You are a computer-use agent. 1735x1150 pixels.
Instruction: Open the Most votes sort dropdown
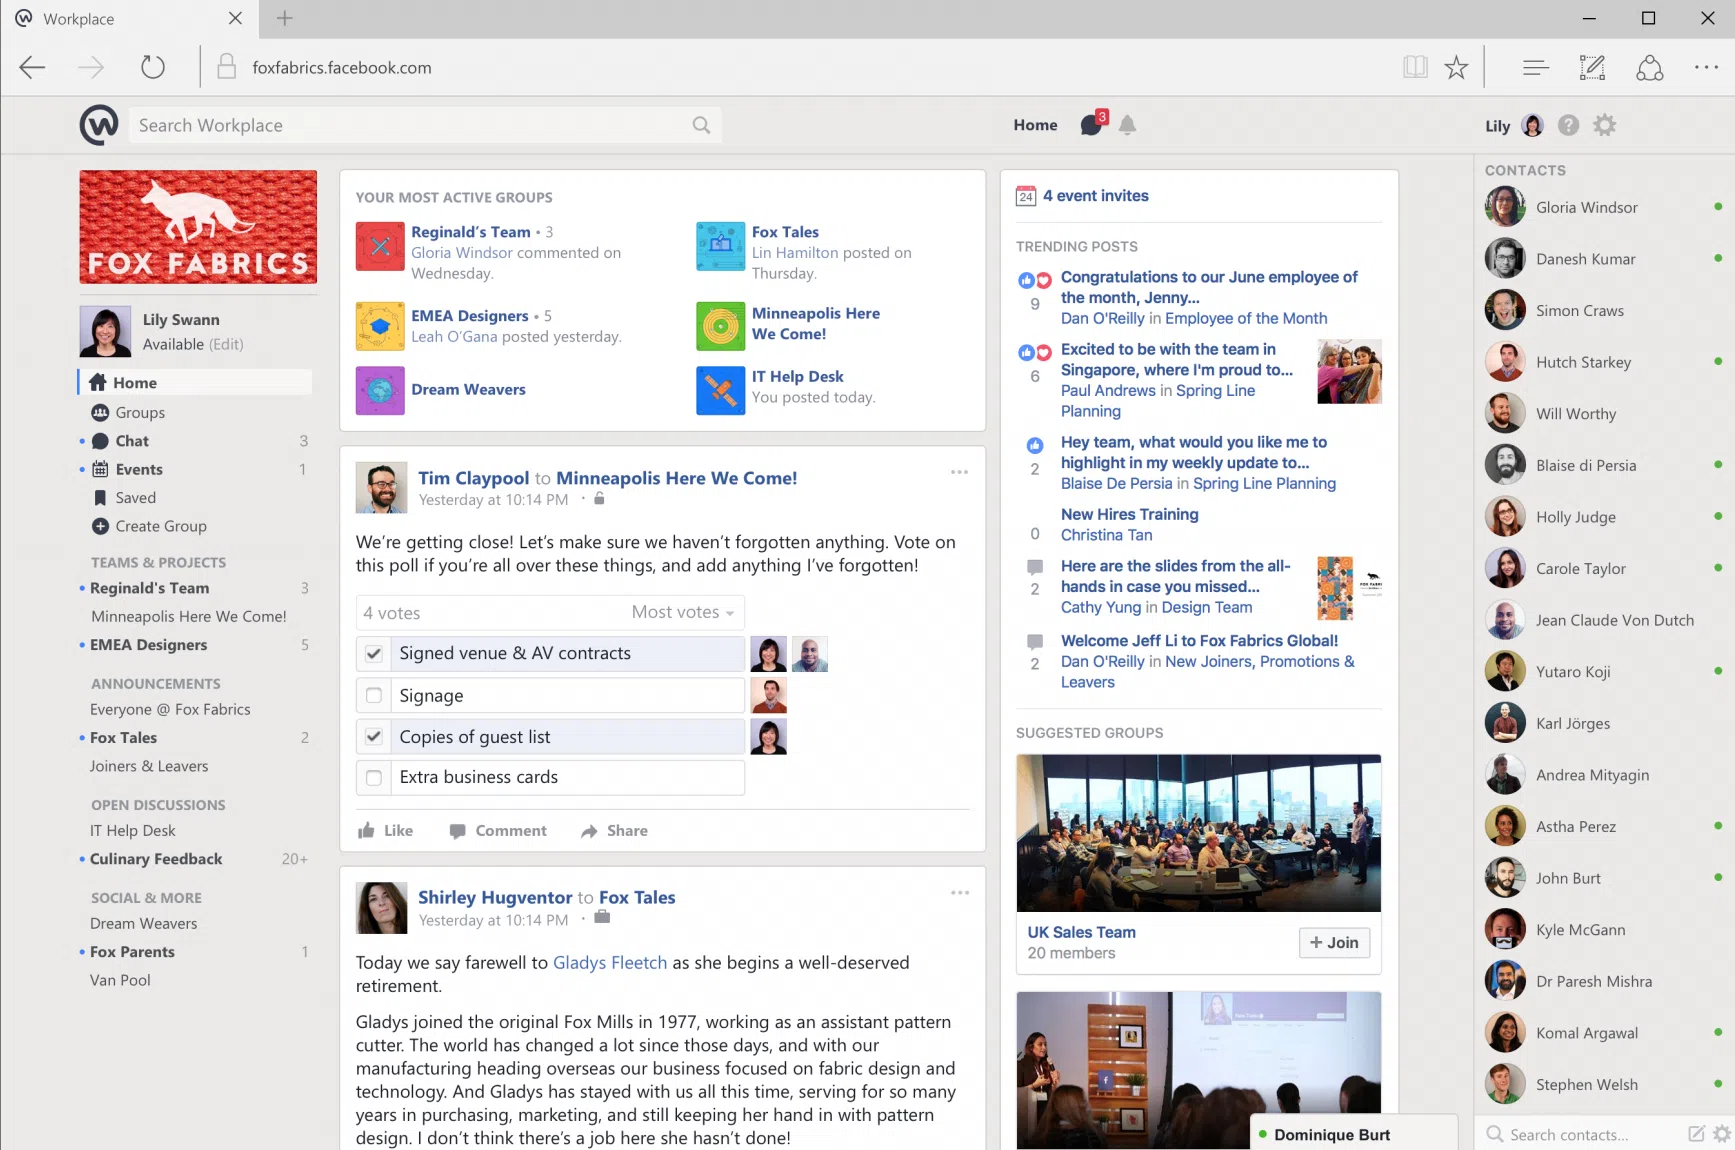683,612
